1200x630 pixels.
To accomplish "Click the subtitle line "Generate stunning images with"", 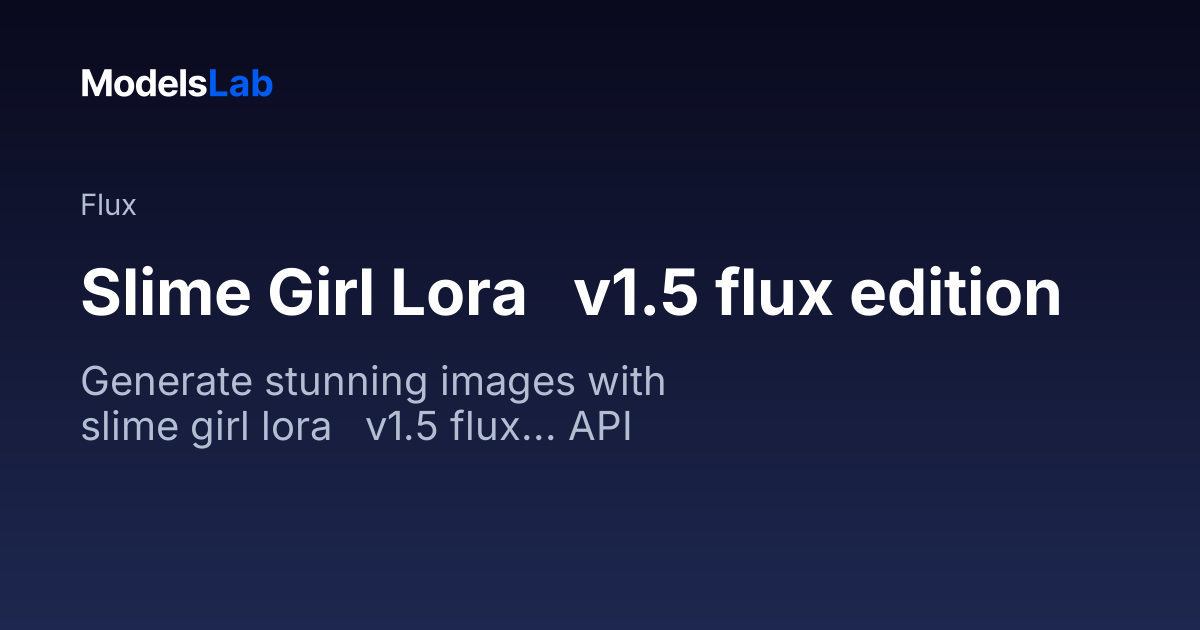I will coord(373,384).
